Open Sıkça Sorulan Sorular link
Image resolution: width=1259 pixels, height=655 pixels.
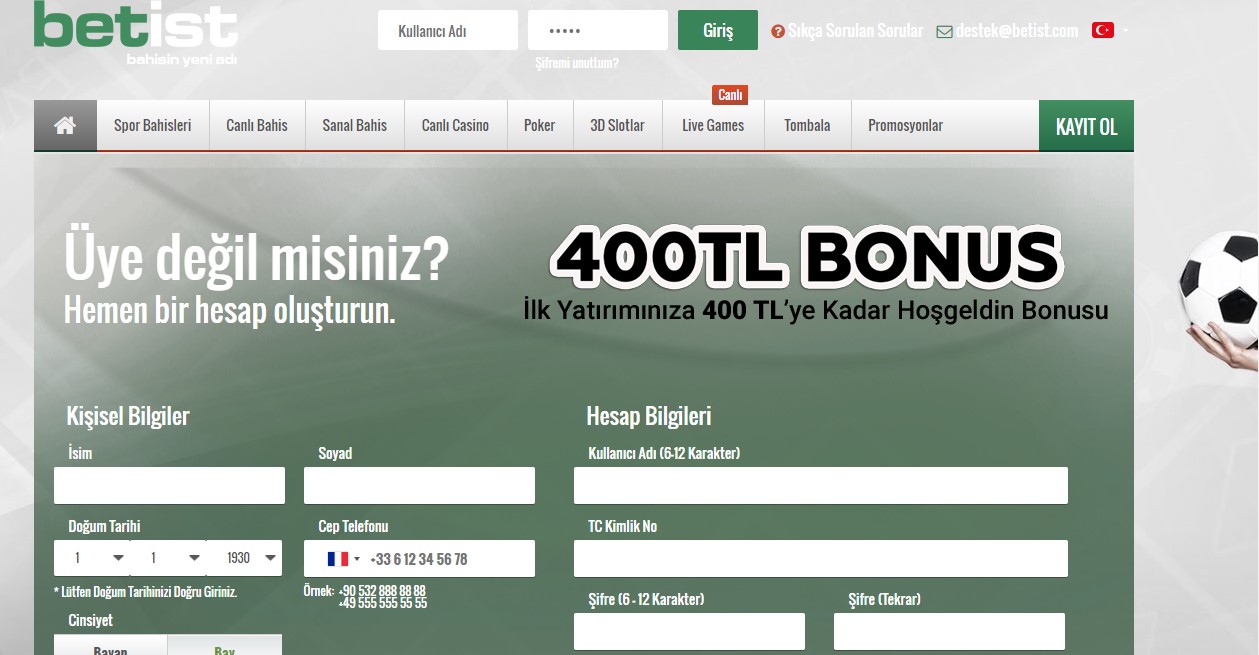pos(856,31)
